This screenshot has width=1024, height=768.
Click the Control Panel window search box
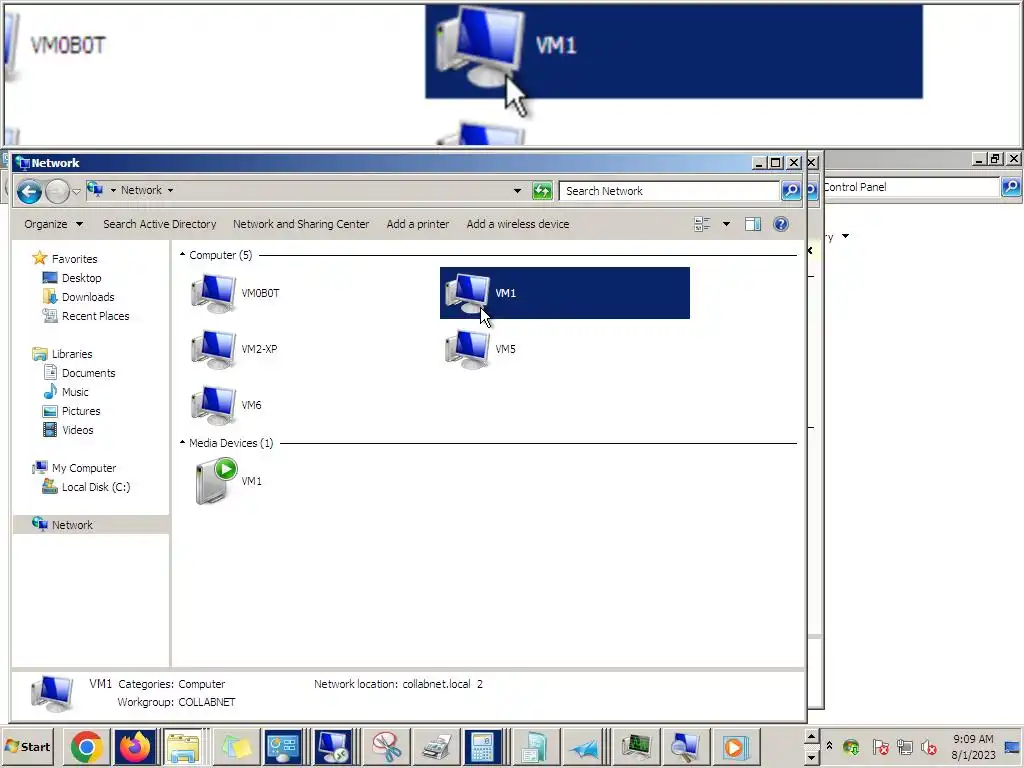coord(911,187)
